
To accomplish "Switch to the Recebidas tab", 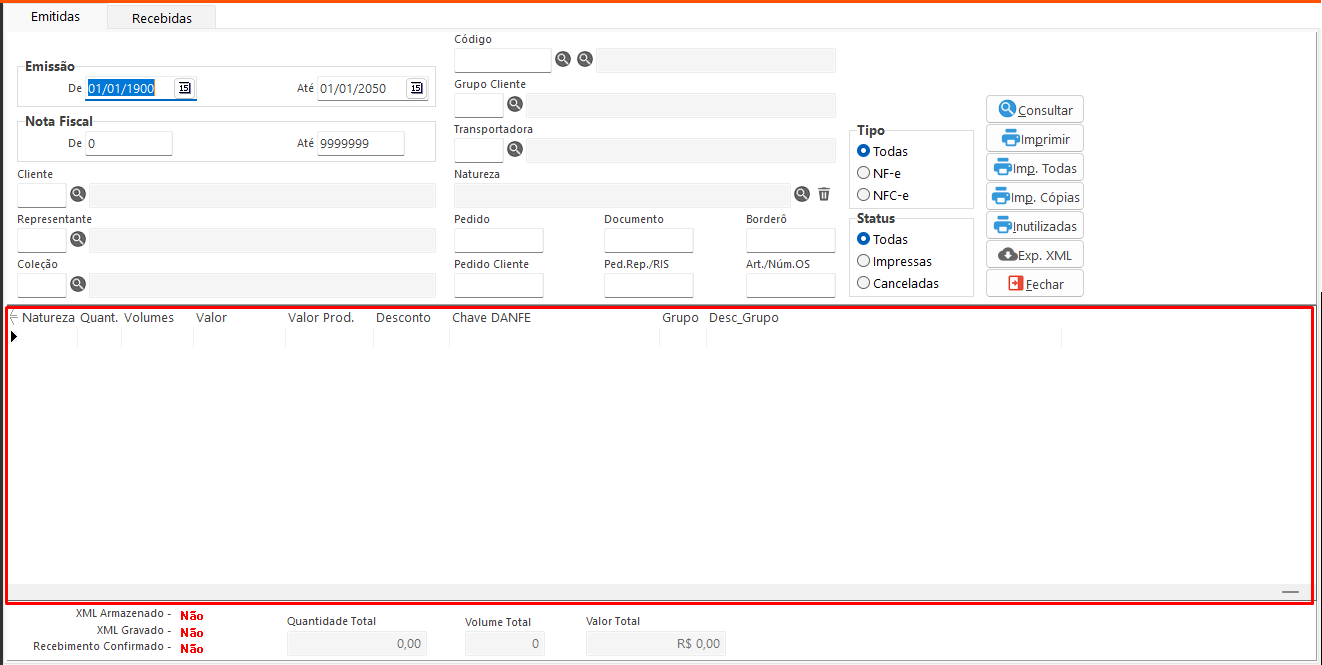I will pos(161,18).
